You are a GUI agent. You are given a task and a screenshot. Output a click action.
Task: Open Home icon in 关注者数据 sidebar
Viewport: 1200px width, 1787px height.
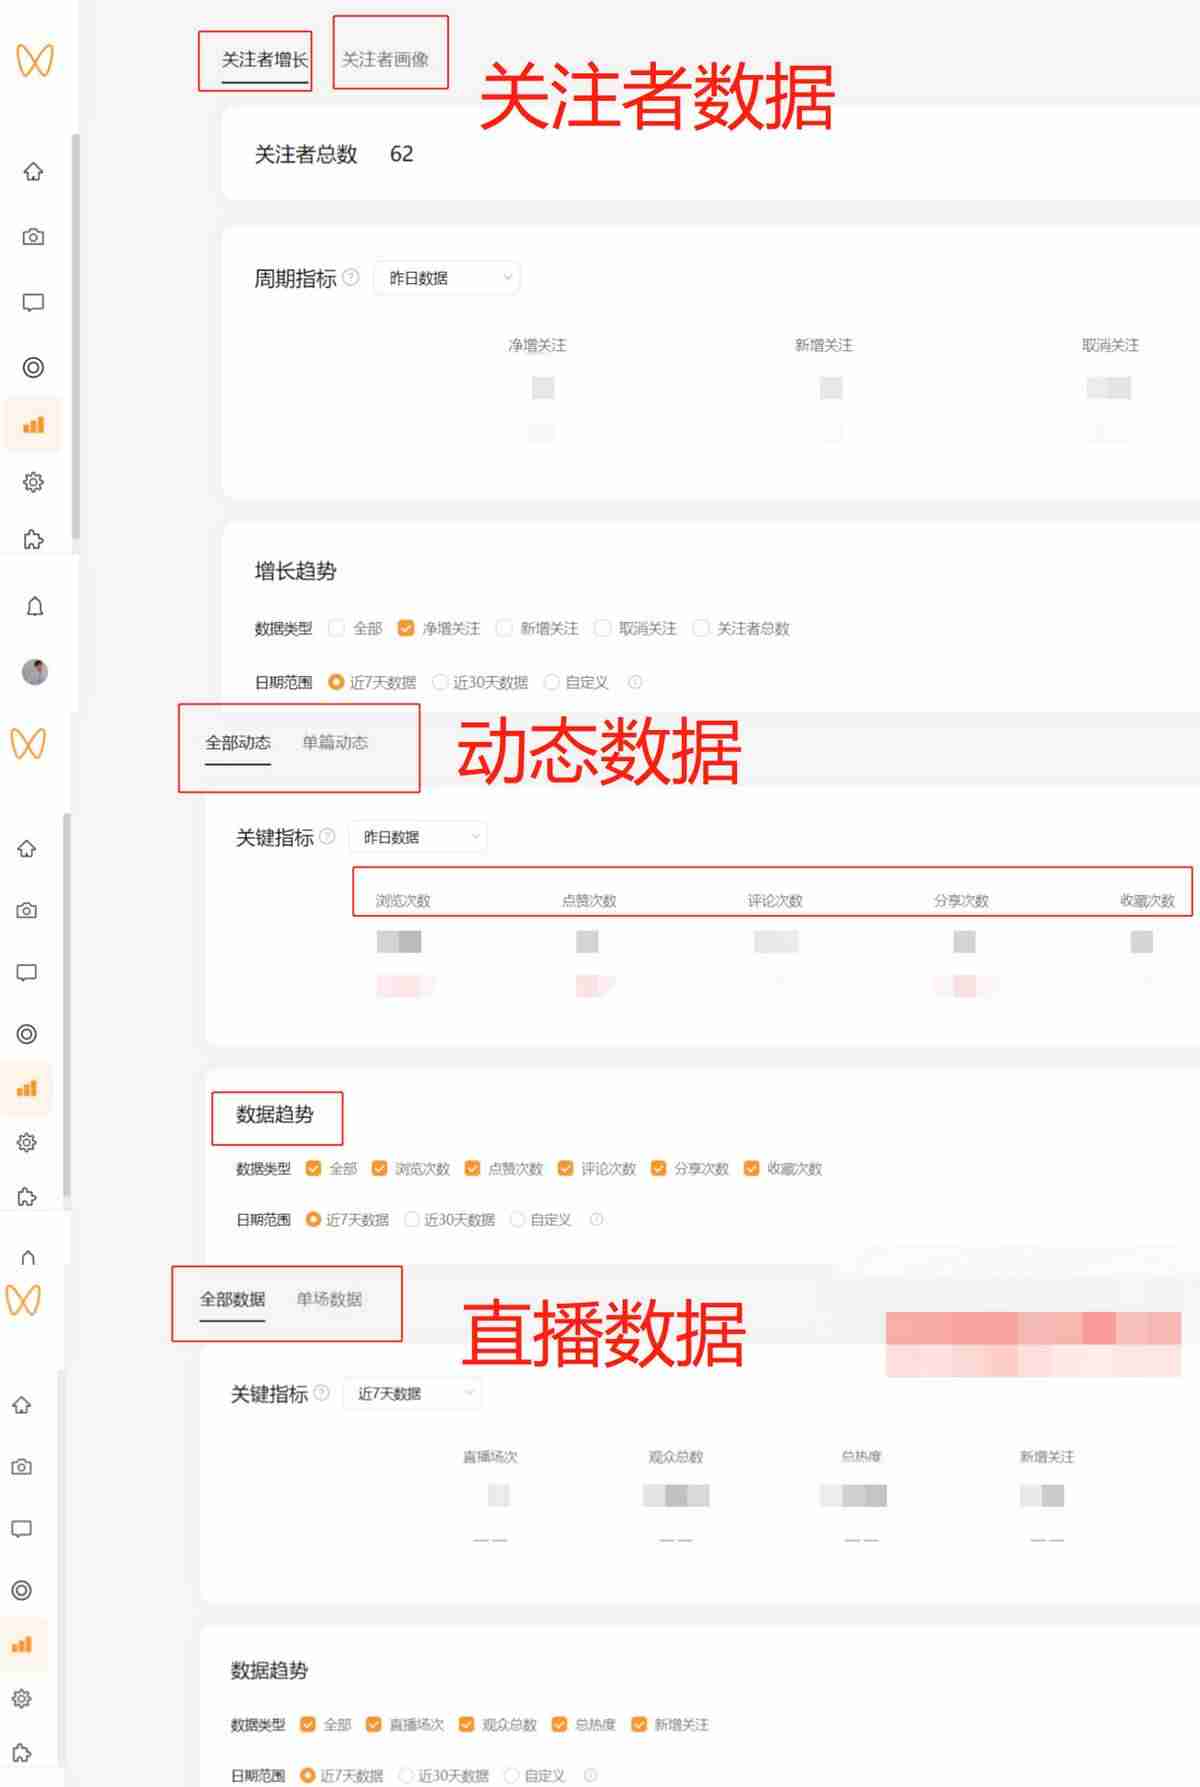click(x=33, y=172)
